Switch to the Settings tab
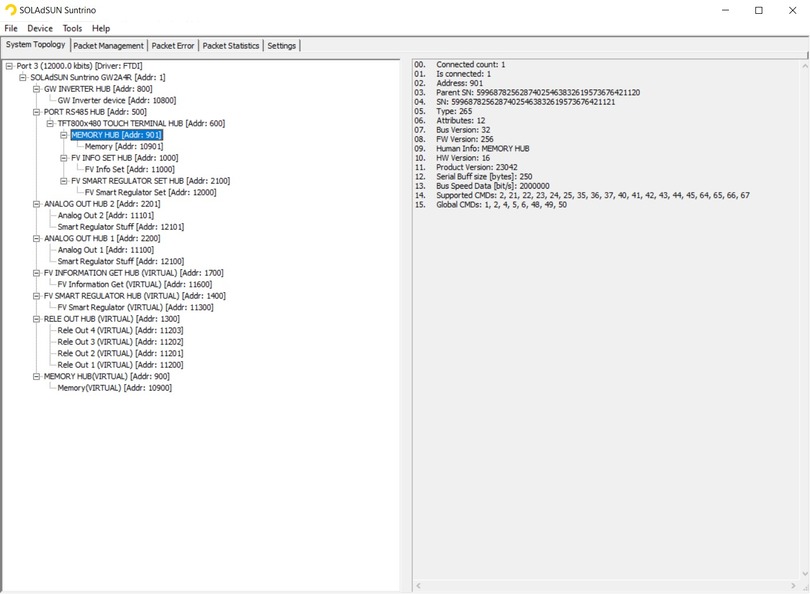 click(282, 46)
